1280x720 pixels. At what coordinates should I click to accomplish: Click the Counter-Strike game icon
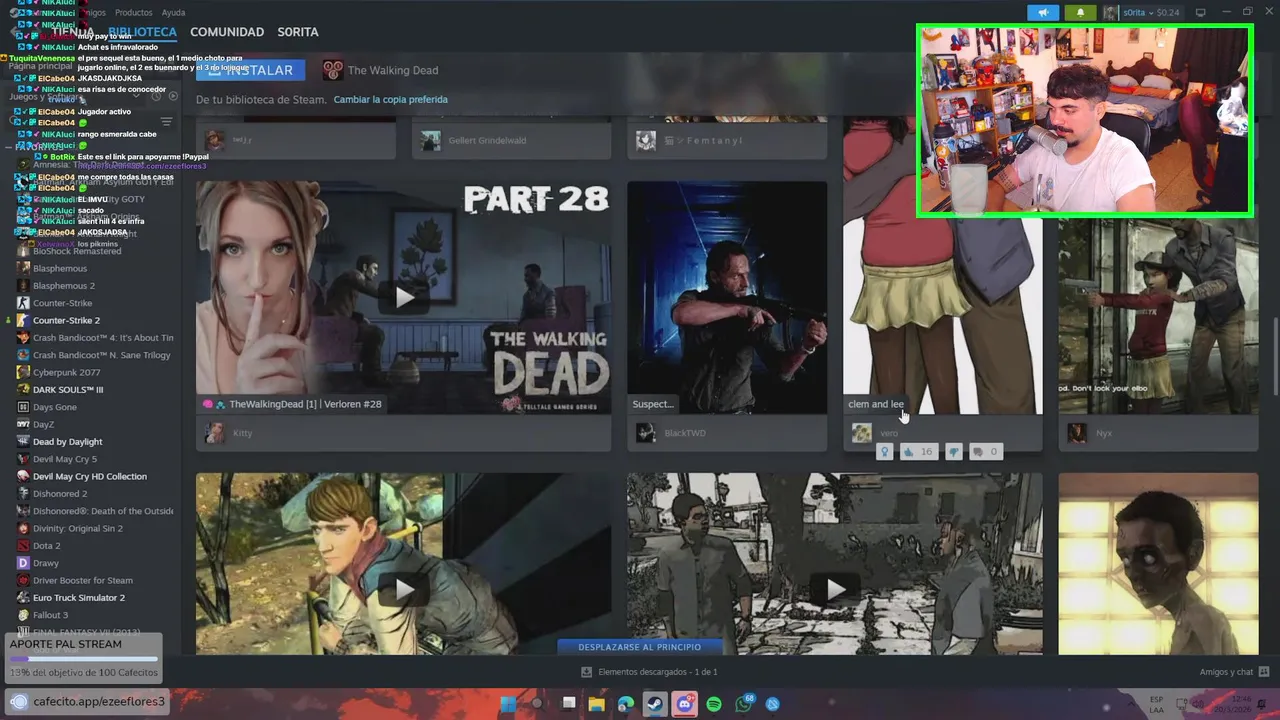(x=23, y=303)
